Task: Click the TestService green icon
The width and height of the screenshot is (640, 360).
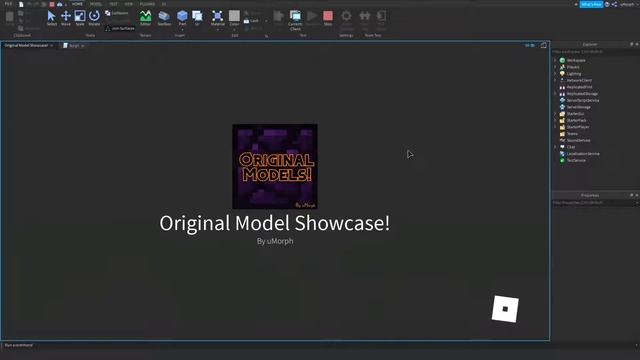Action: pos(562,160)
